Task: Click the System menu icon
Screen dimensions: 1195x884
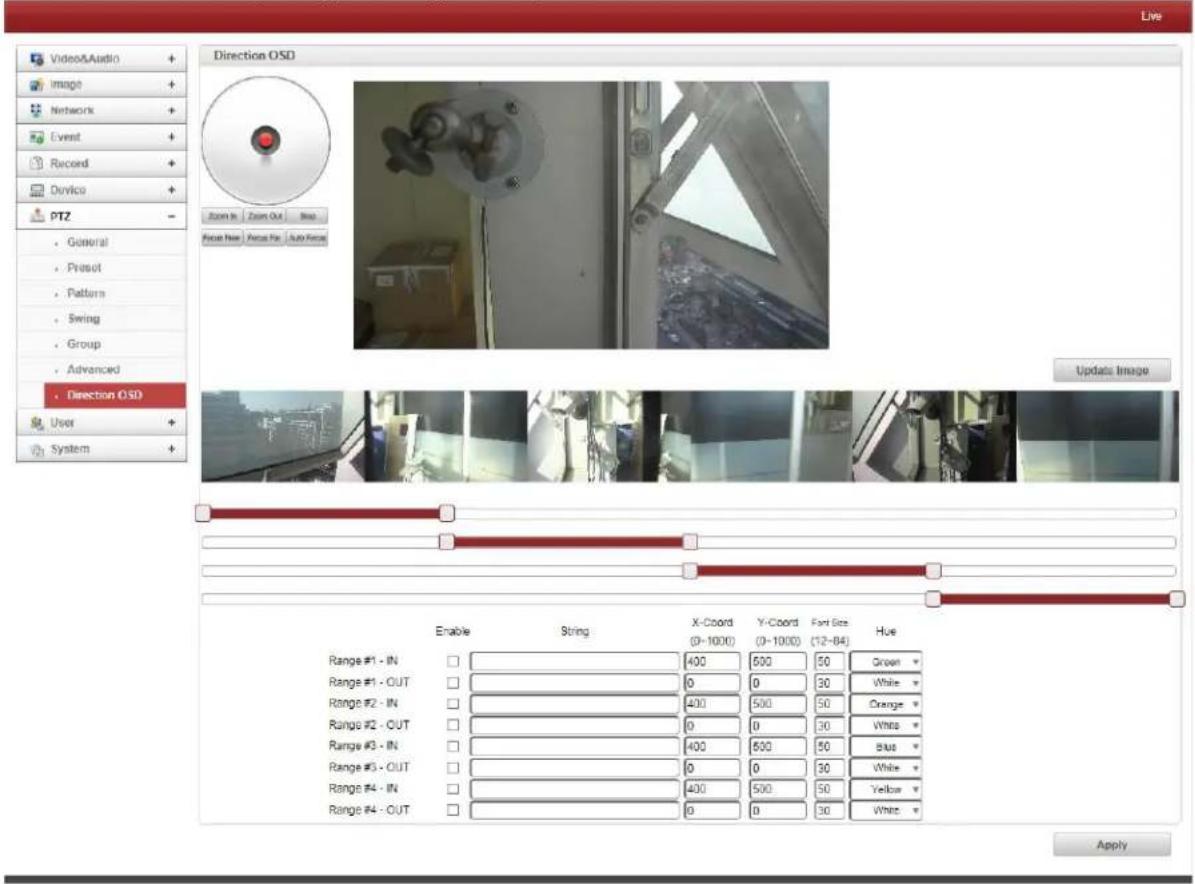Action: pyautogui.click(x=37, y=450)
